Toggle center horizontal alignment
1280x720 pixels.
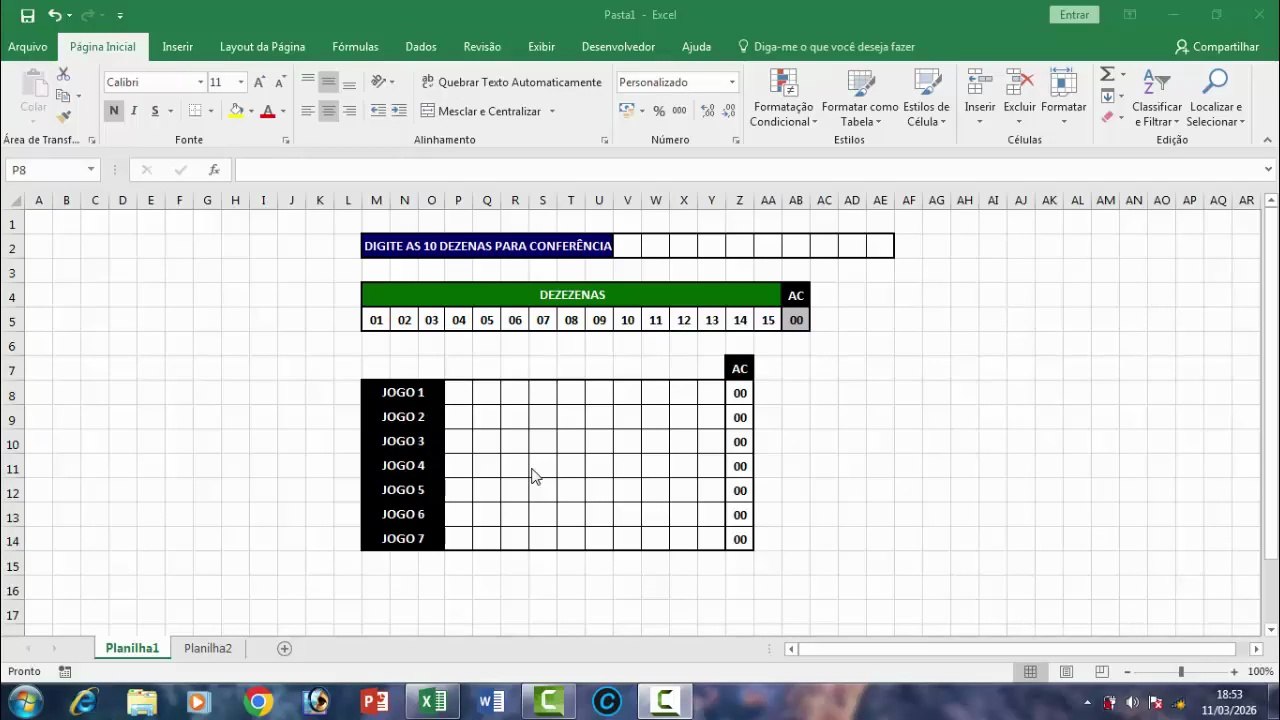click(328, 111)
